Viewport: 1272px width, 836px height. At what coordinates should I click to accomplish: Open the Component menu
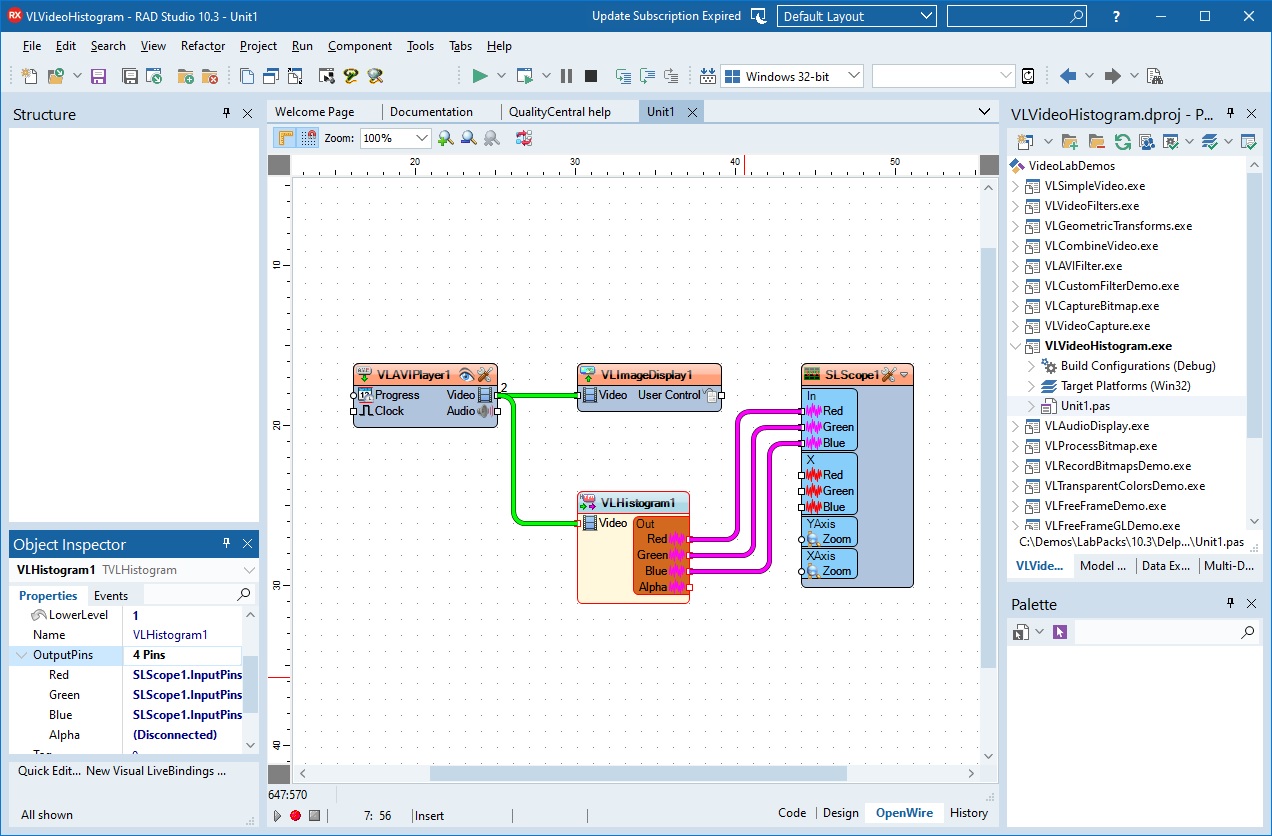[x=359, y=46]
